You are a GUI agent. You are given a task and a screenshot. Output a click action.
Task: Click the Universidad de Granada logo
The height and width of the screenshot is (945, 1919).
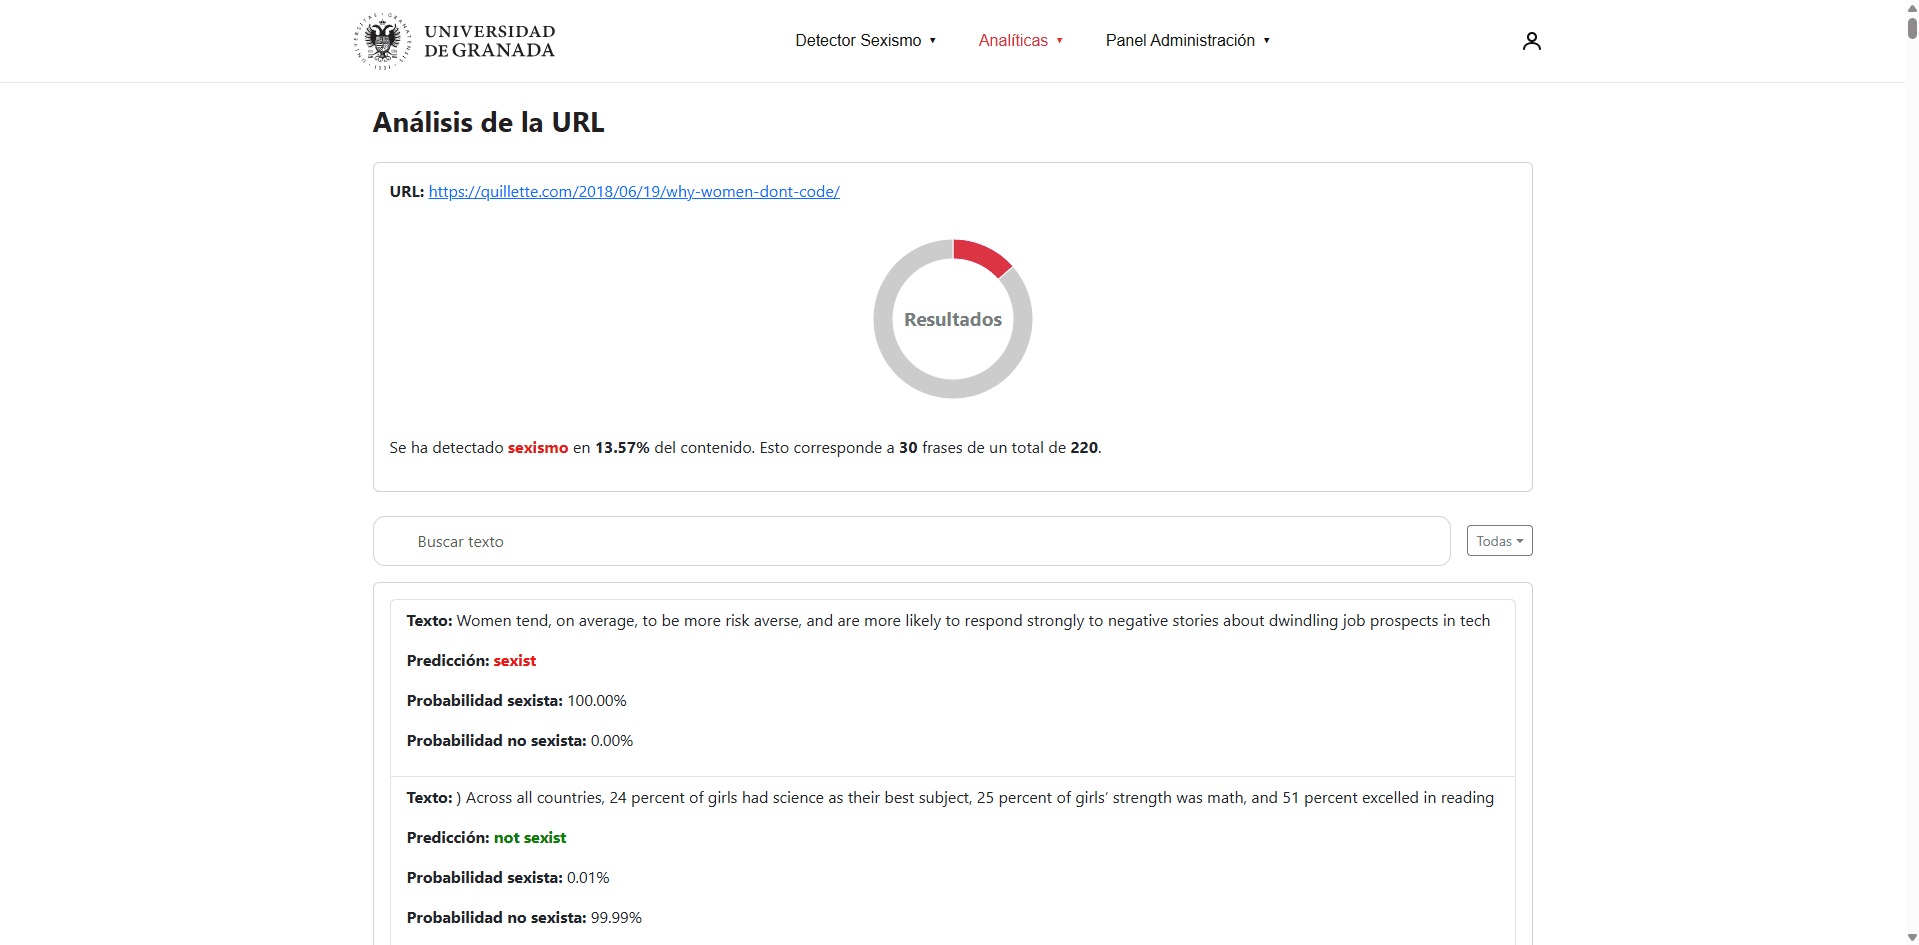[x=454, y=41]
